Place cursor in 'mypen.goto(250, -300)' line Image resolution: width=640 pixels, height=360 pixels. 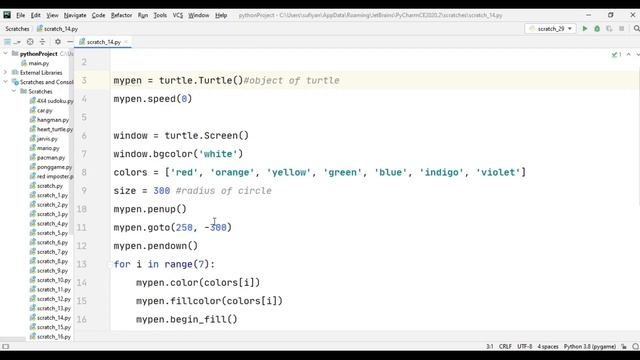coord(173,227)
